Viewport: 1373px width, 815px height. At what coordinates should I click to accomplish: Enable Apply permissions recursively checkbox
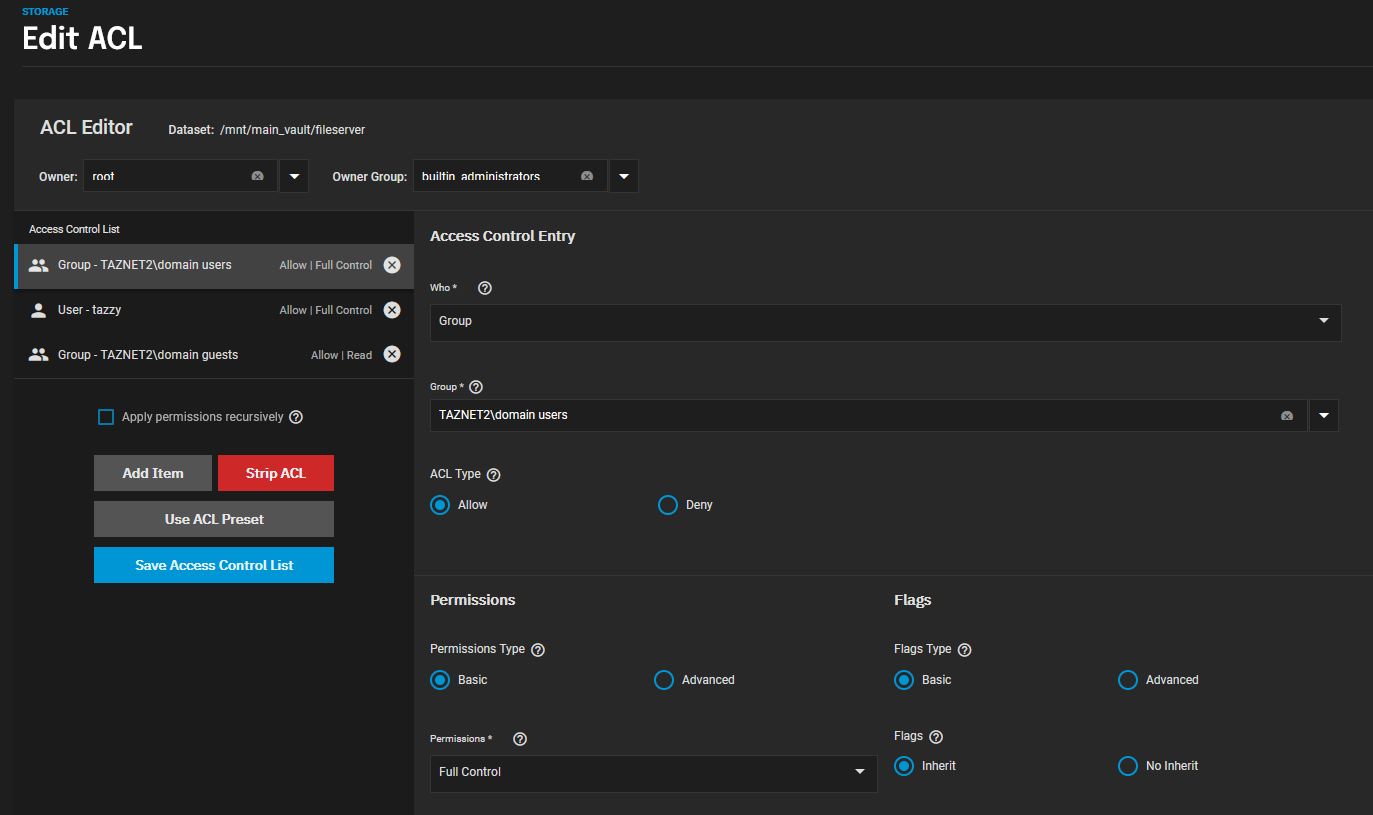106,417
